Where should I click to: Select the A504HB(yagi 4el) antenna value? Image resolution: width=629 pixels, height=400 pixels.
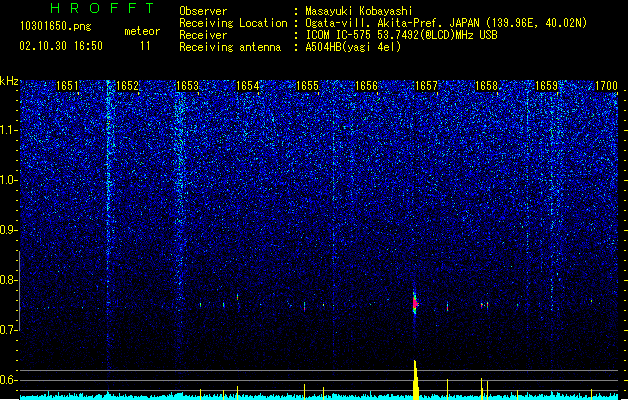[353, 47]
